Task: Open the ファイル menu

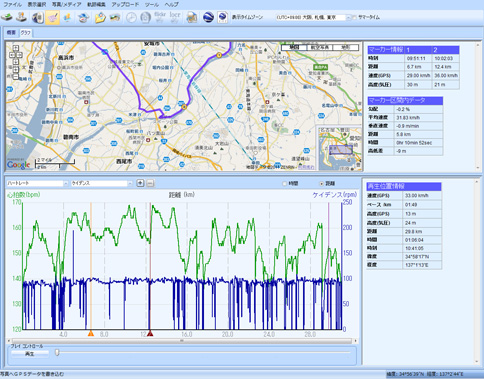Action: click(x=12, y=4)
